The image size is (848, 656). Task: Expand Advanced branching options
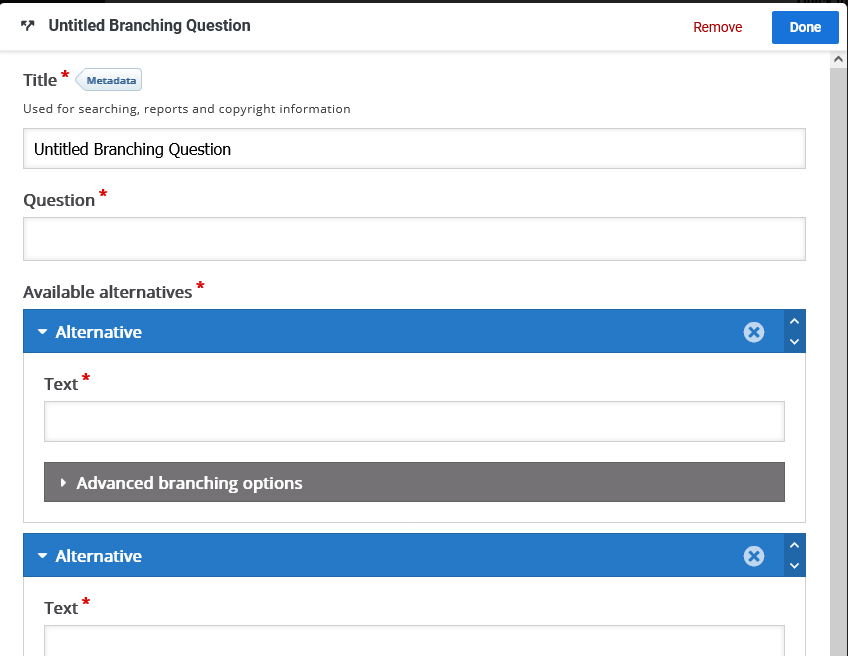(x=189, y=483)
